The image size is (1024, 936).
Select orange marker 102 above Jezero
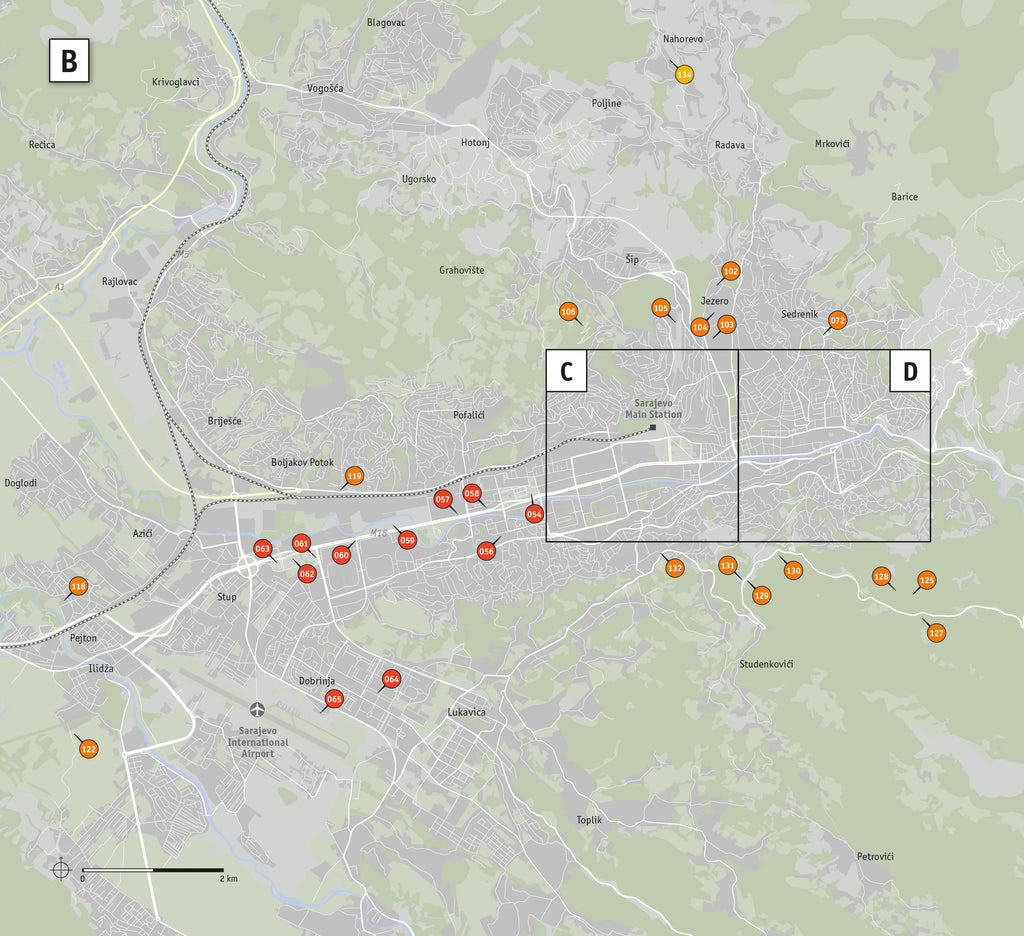click(730, 271)
